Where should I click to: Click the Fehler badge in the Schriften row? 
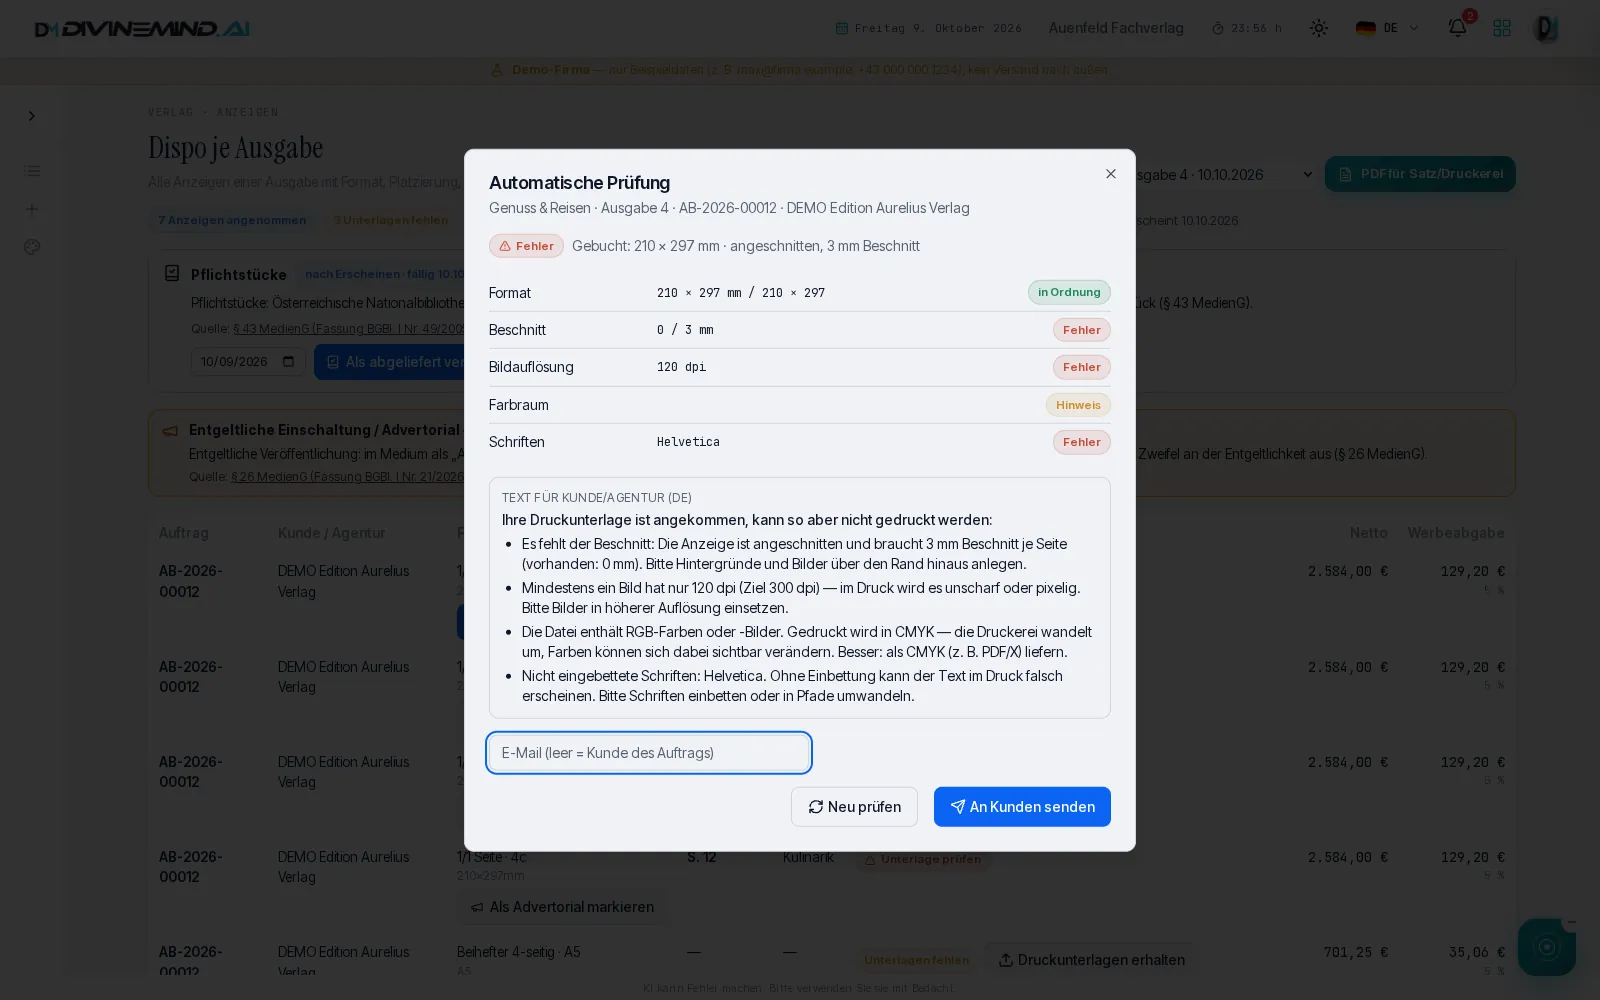point(1081,442)
